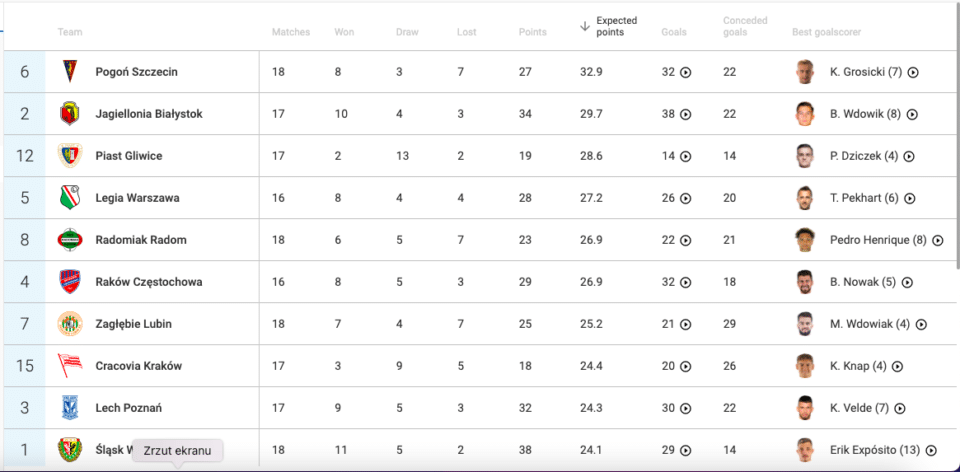Open the Zagłębie Lubin team page
Screen dimensions: 960x472
tap(133, 324)
